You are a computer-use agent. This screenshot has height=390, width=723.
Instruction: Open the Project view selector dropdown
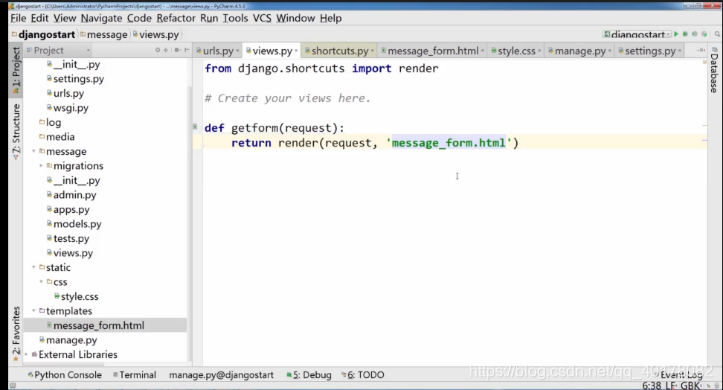58,50
